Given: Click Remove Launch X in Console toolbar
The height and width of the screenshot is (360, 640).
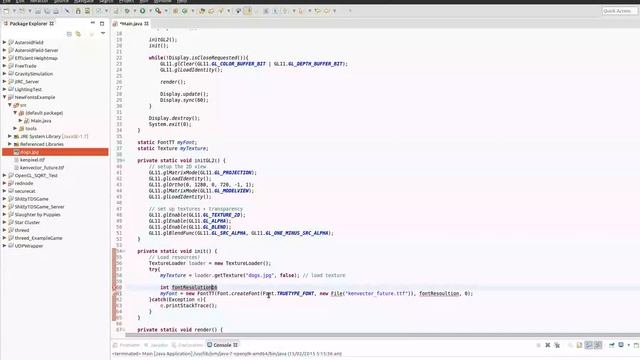Looking at the screenshot, I should pyautogui.click(x=548, y=345).
